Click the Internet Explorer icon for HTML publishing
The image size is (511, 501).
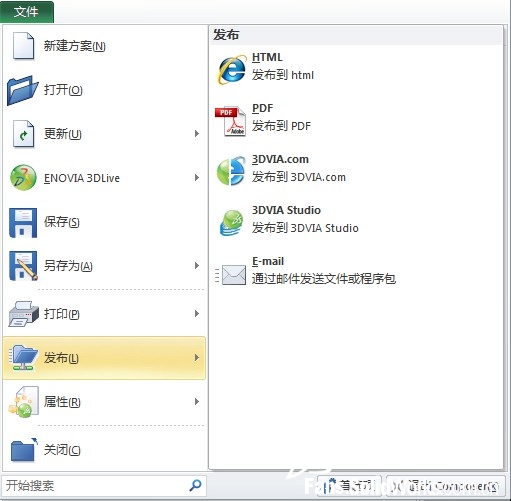[x=232, y=69]
